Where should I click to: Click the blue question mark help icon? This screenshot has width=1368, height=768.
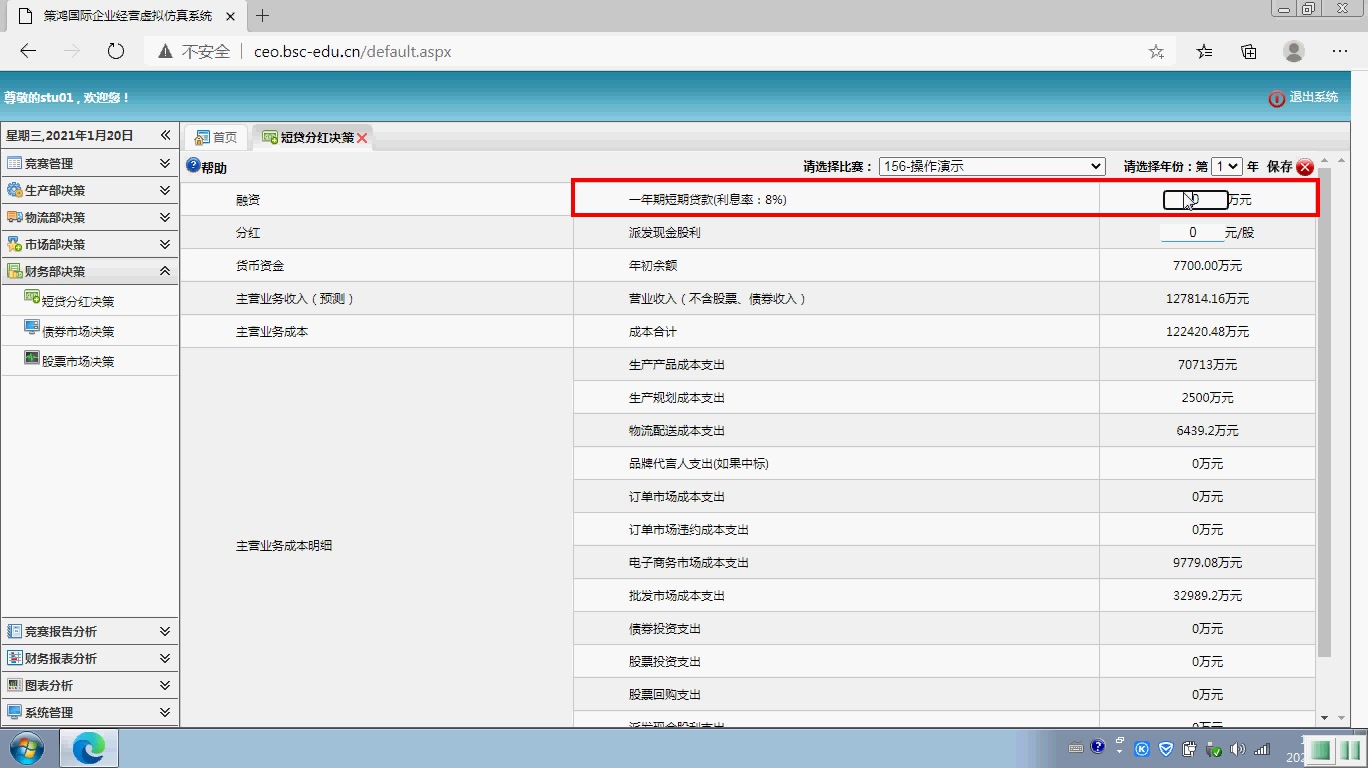(x=193, y=166)
